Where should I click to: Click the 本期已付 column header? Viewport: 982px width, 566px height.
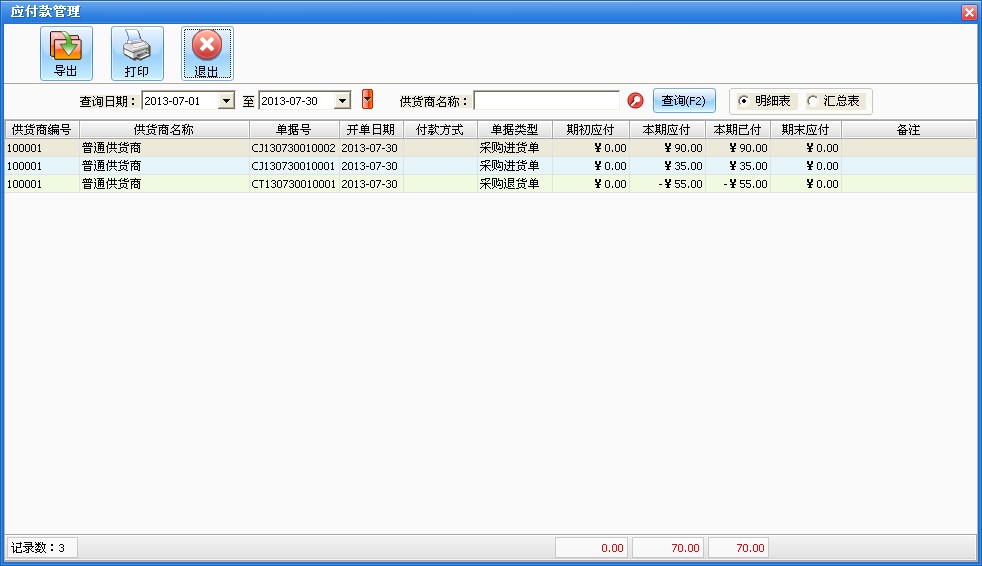click(737, 130)
